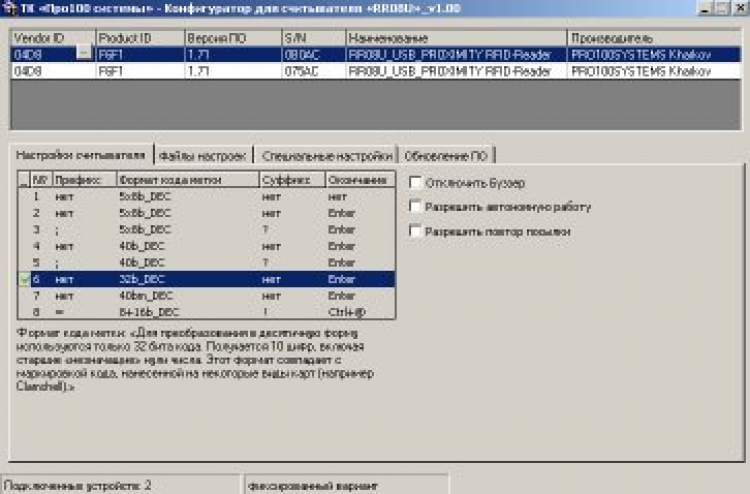Select format row 4 with 40b_DEC
The width and height of the screenshot is (750, 494).
coord(206,246)
